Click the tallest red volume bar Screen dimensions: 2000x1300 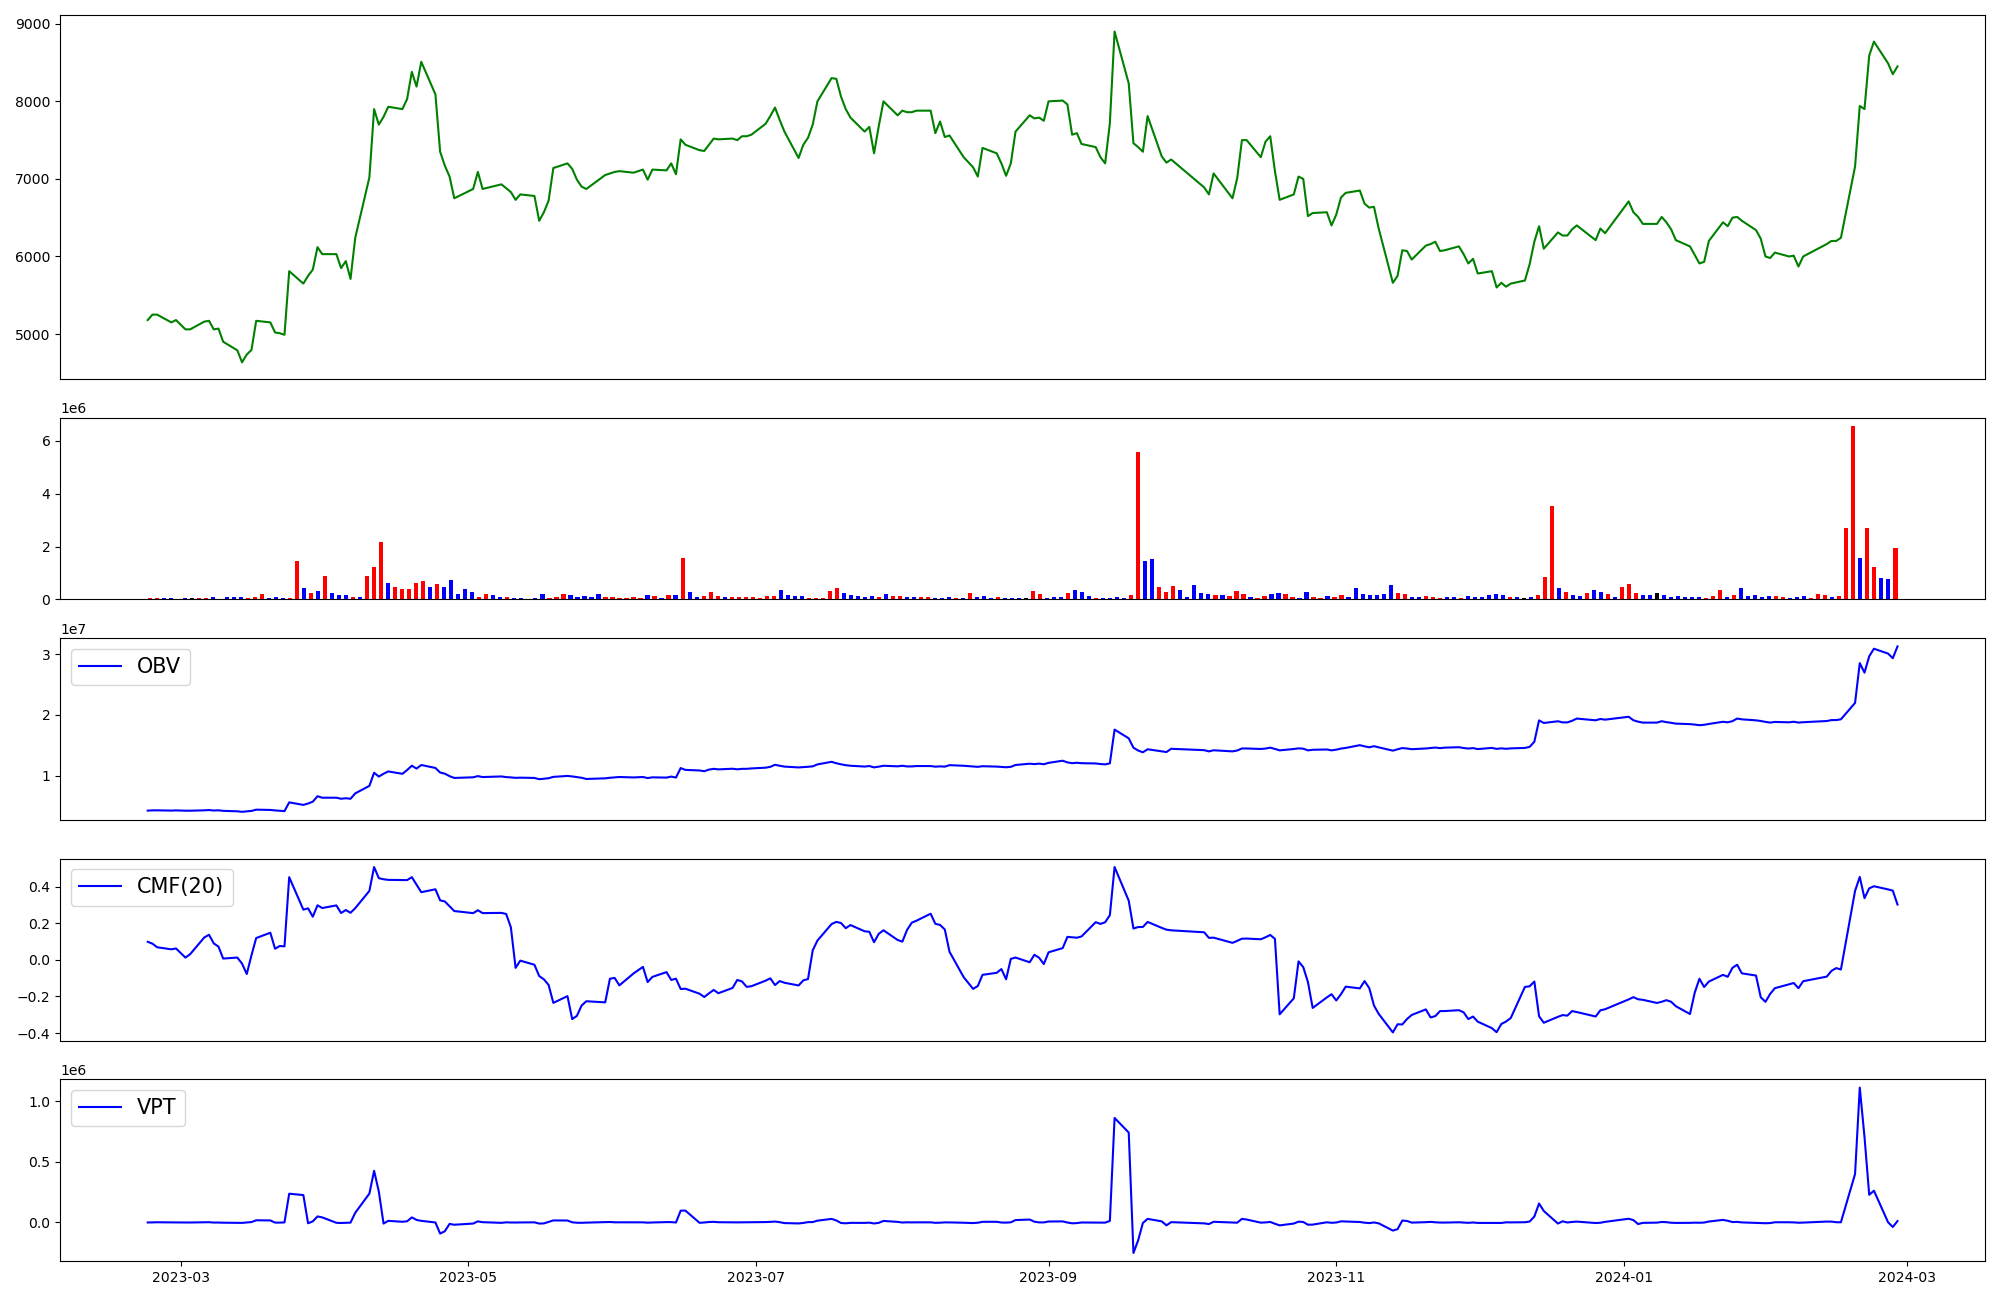pos(1852,512)
